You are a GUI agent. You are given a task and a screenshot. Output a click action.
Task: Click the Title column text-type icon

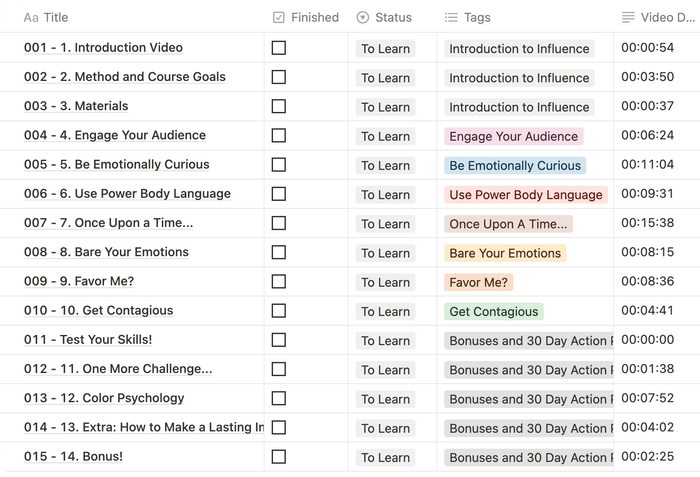(x=31, y=17)
